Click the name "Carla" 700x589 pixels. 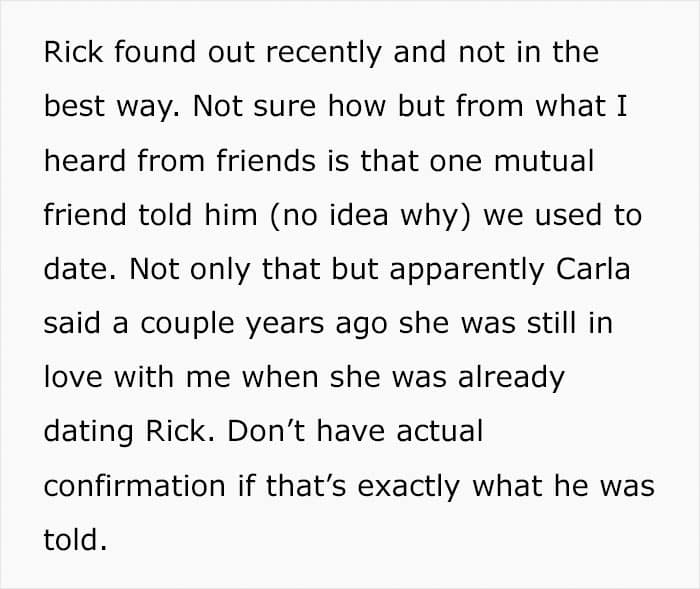[593, 269]
